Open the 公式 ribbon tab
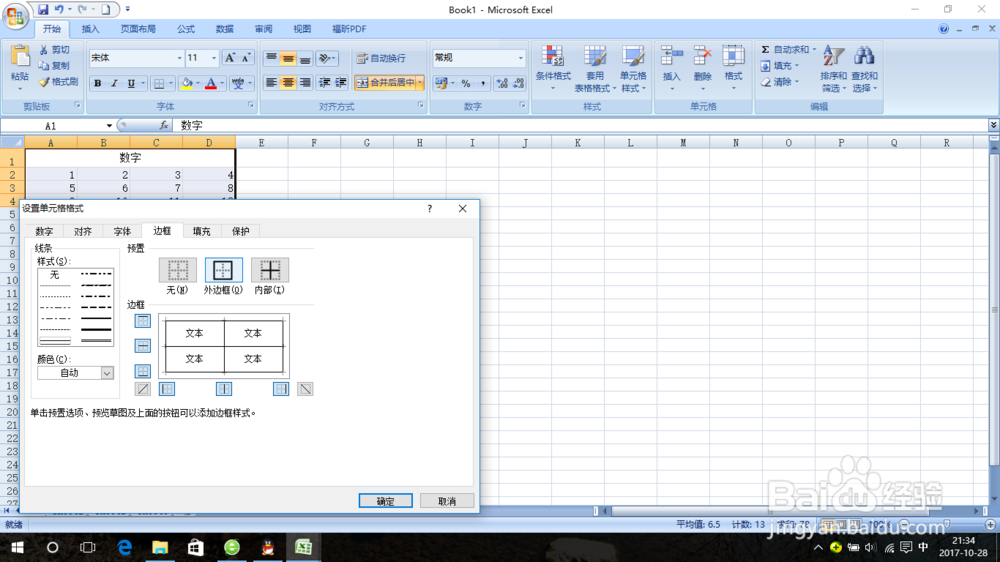The height and width of the screenshot is (562, 1000). coord(186,29)
